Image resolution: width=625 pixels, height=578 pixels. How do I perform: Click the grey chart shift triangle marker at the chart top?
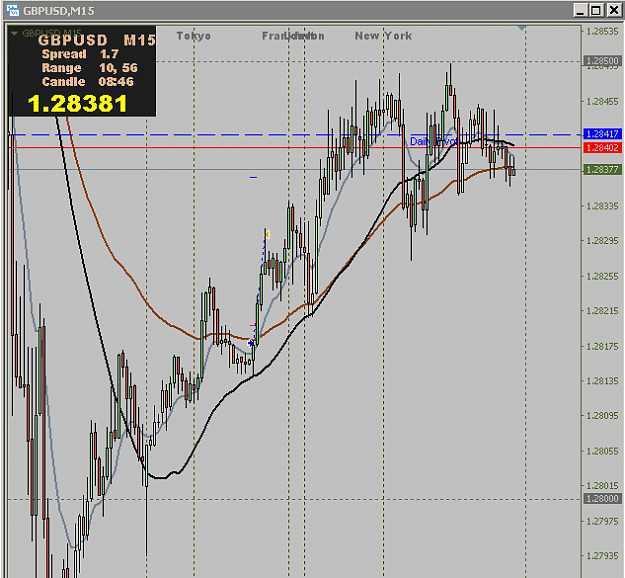(521, 28)
